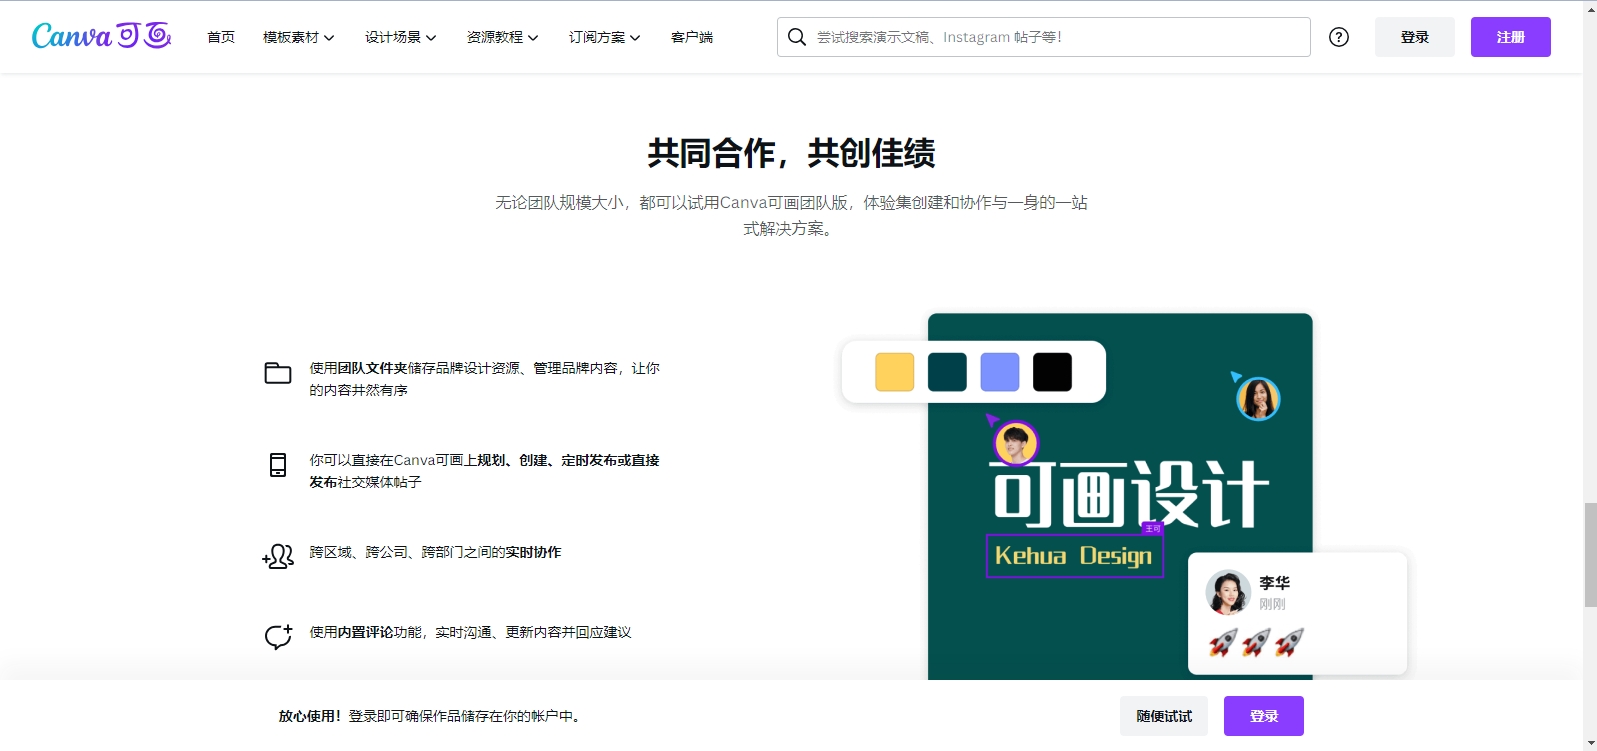Click the first rocket emoji
1597x751 pixels.
tap(1223, 642)
